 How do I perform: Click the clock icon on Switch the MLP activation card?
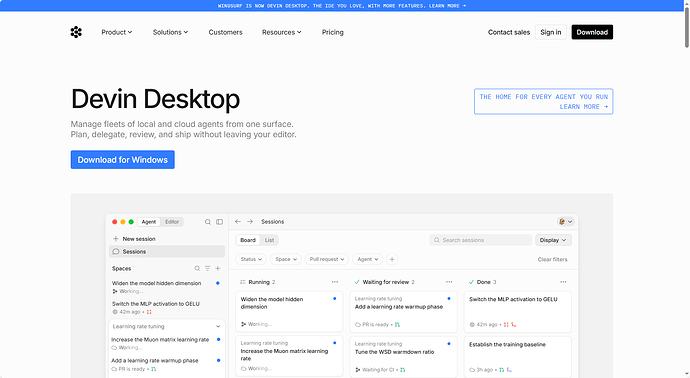click(x=472, y=325)
